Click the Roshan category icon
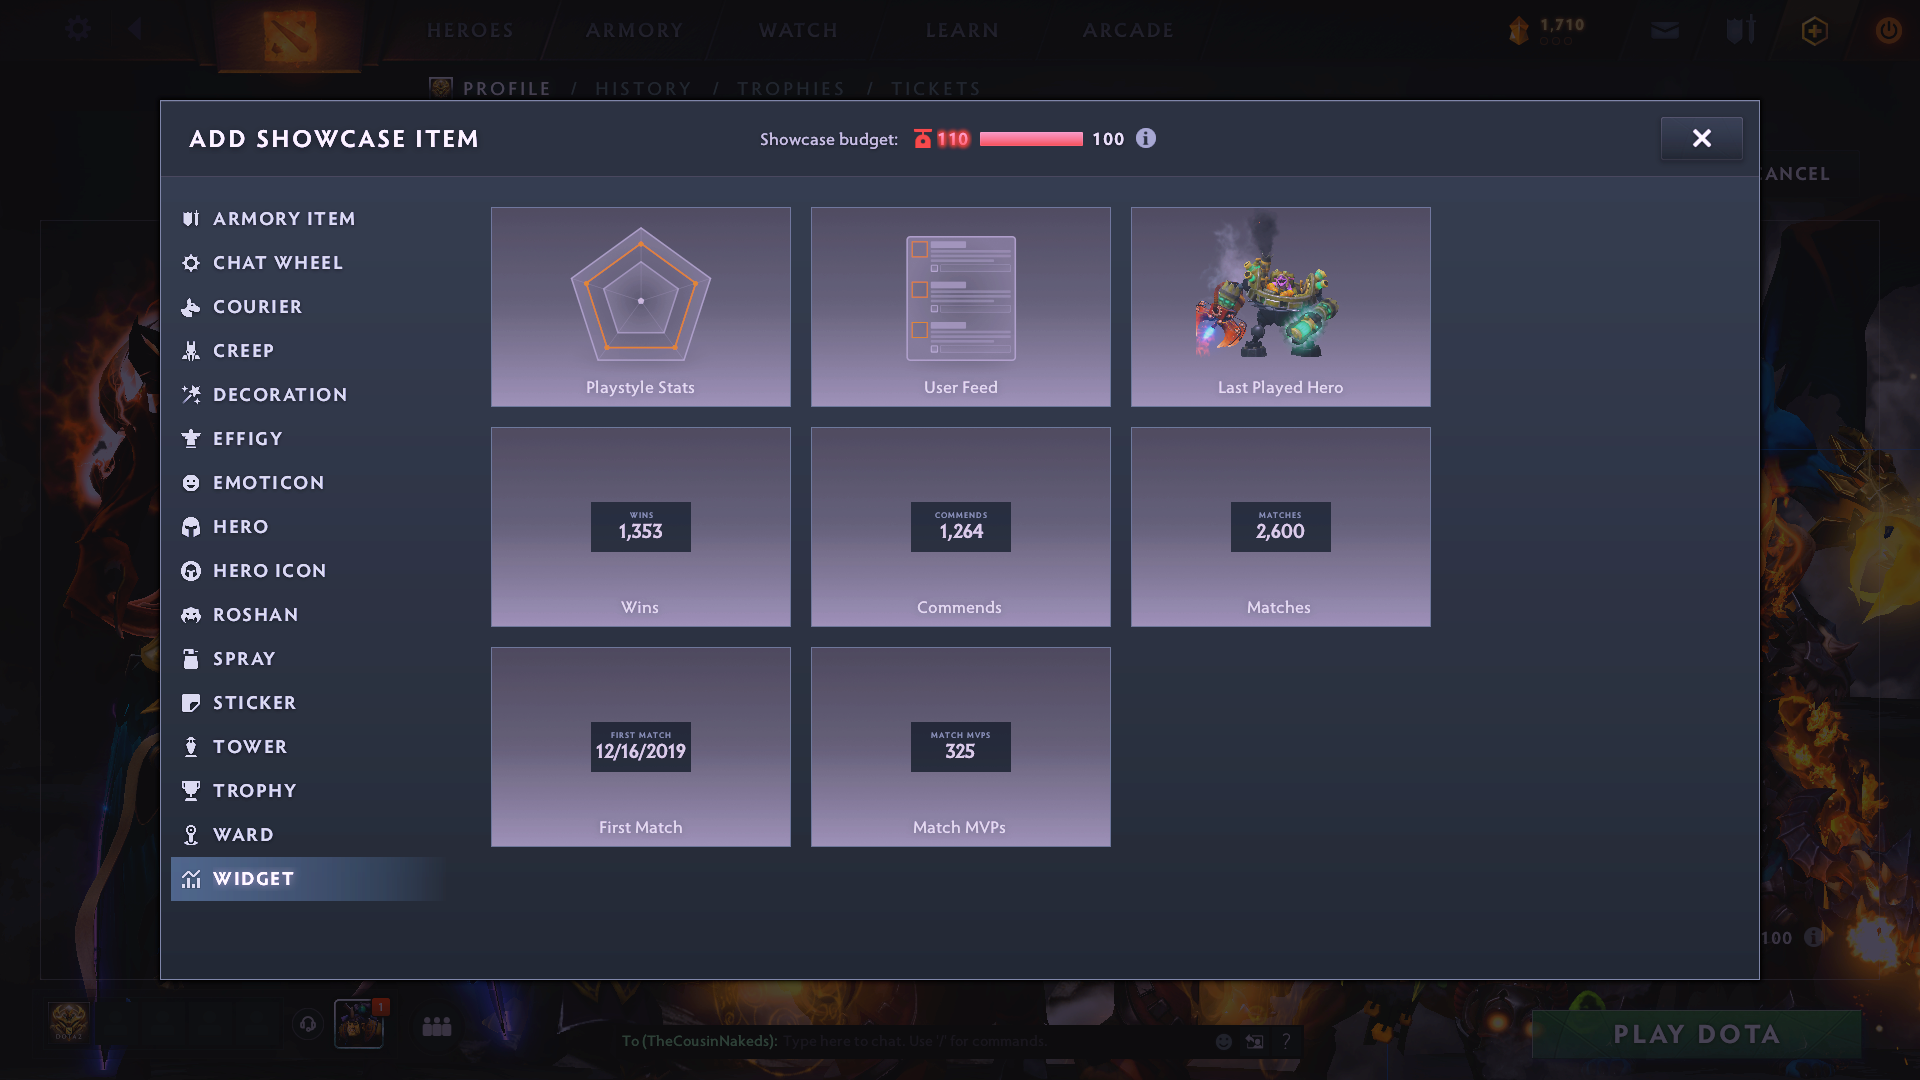1920x1080 pixels. point(191,614)
